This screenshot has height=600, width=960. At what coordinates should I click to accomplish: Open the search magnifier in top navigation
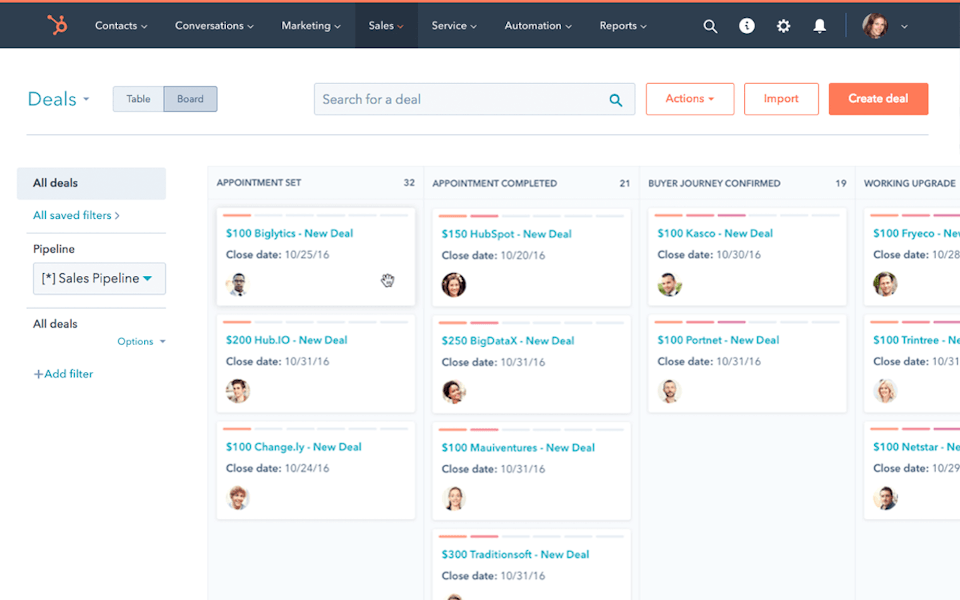(710, 26)
